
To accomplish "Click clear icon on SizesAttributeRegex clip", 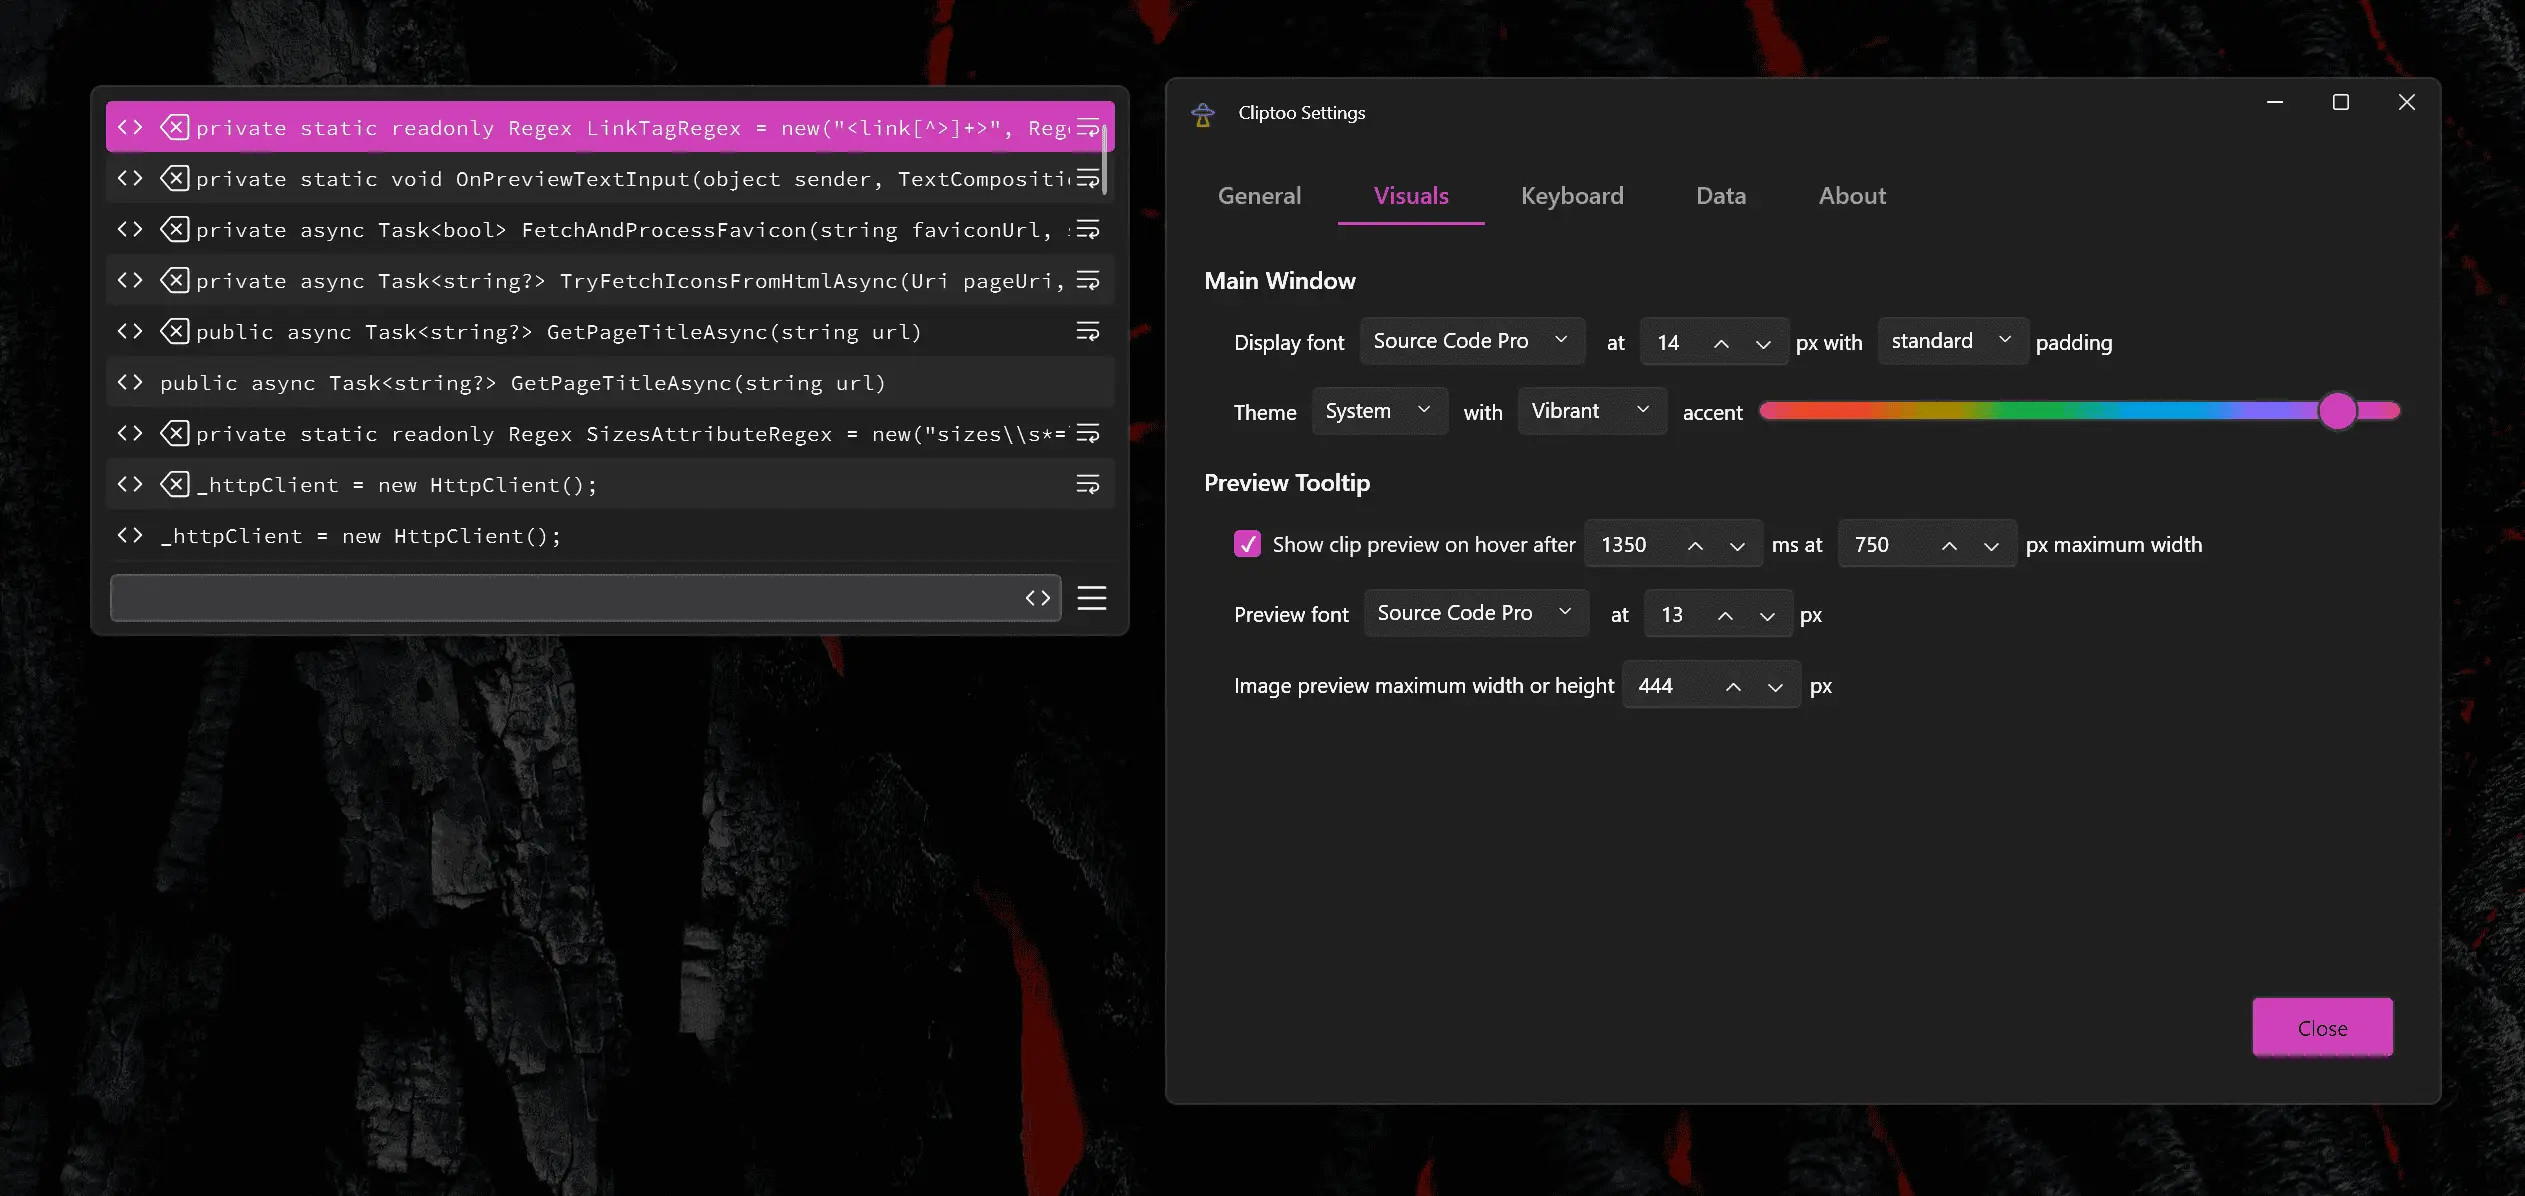I will tap(175, 433).
